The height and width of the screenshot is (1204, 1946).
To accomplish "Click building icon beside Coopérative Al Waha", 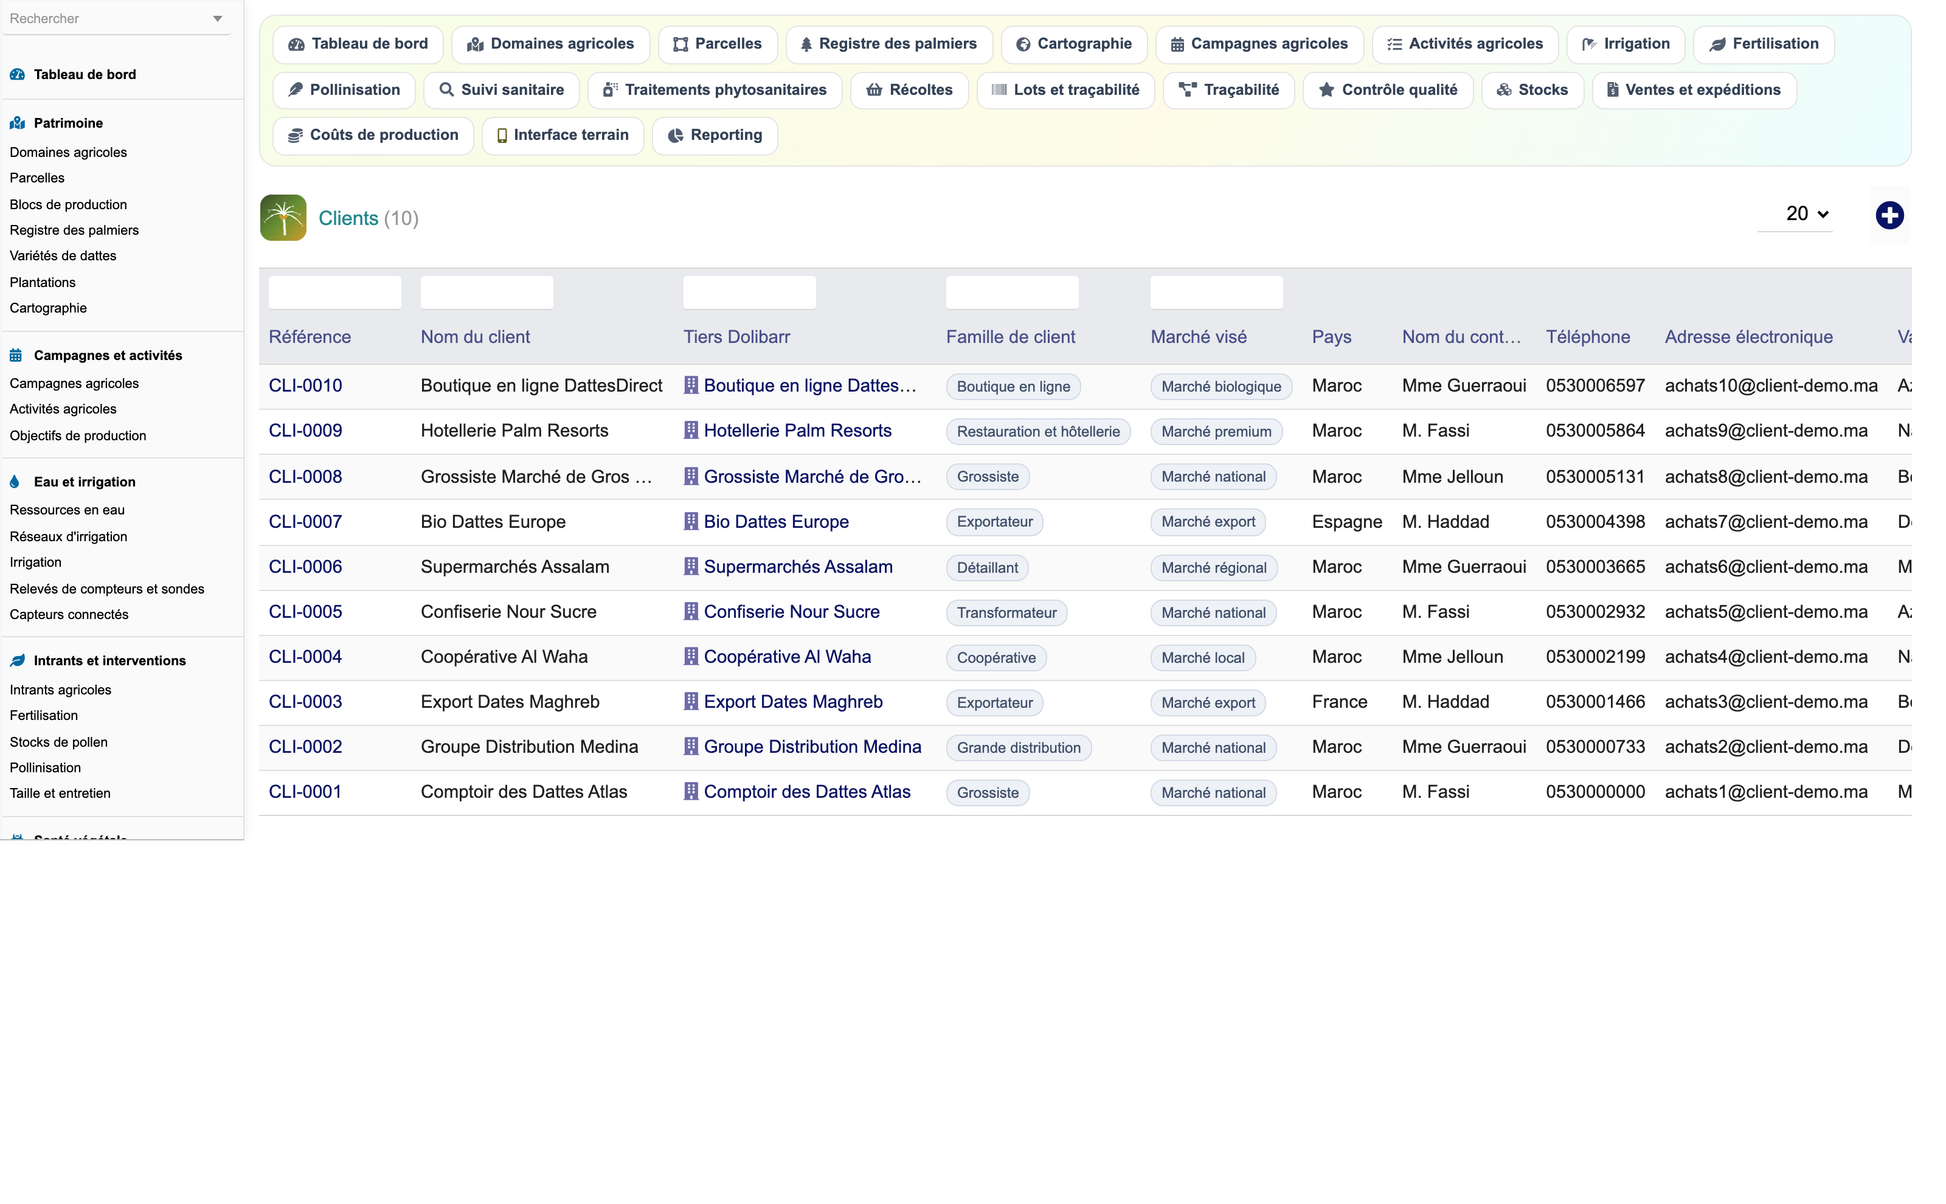I will (691, 656).
